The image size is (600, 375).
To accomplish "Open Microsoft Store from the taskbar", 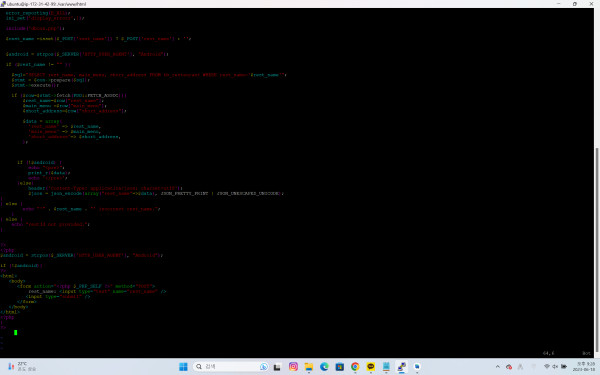I will point(339,367).
